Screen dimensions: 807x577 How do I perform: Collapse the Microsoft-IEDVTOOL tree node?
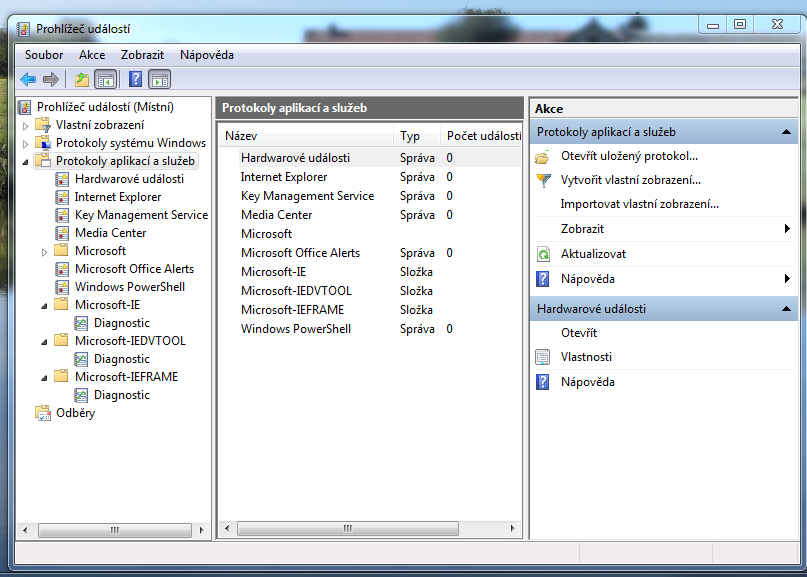click(x=45, y=341)
